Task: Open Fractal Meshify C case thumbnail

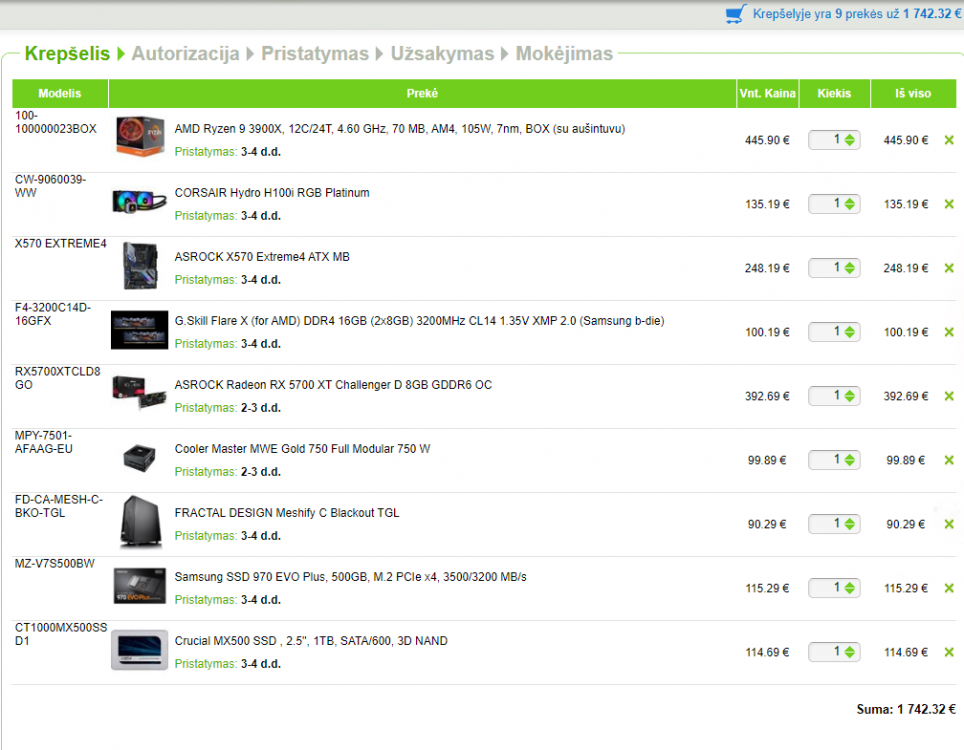Action: pos(141,521)
